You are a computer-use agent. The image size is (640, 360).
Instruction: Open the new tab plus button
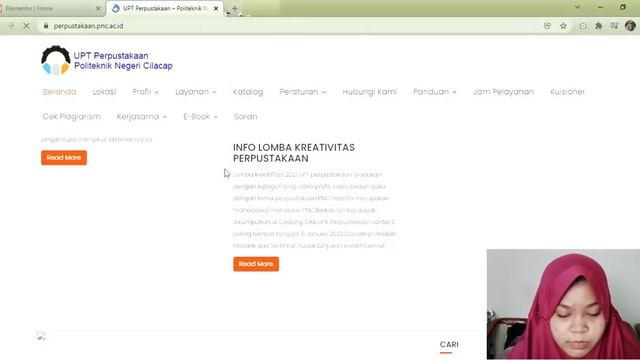[x=235, y=8]
